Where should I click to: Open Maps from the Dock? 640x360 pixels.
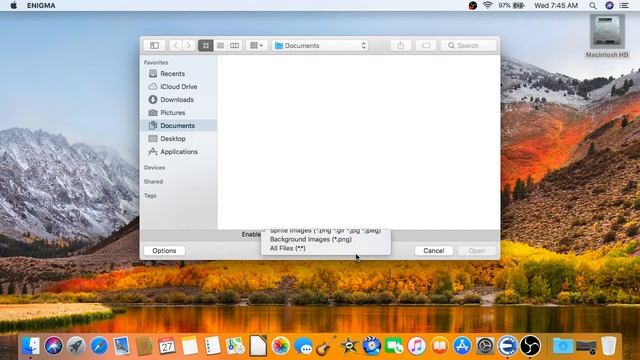coord(235,346)
